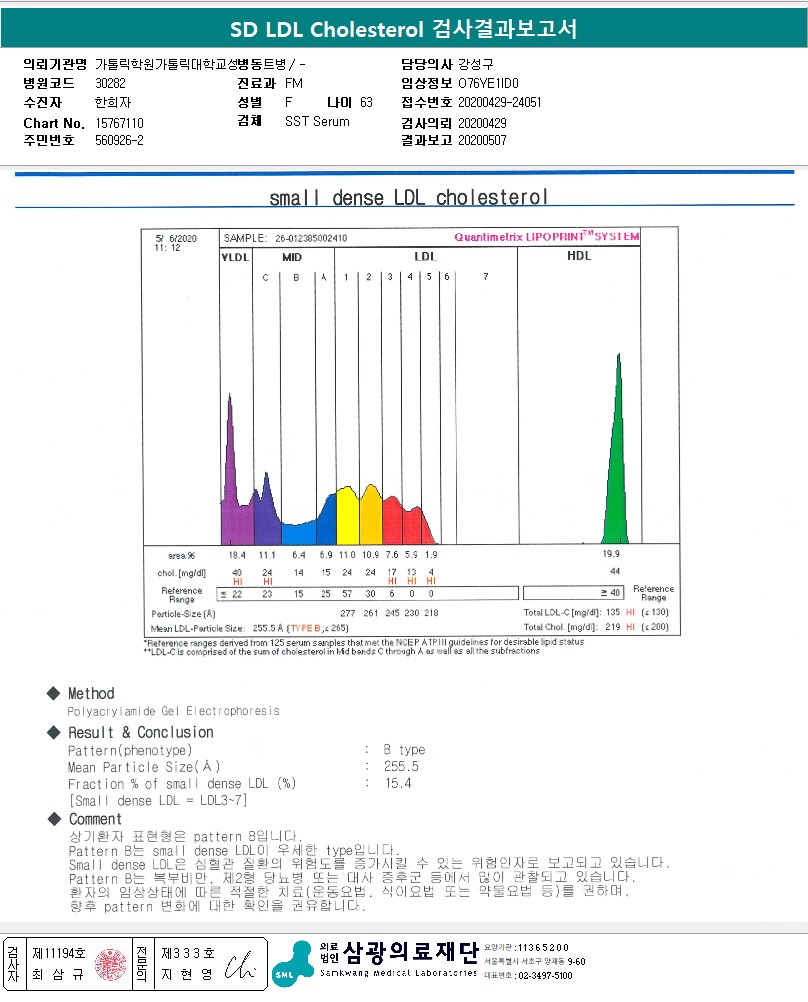The image size is (808, 1002).
Task: Click comment line 향후 pattern 변화에 대한 확인을 권유합니다
Action: 217,906
